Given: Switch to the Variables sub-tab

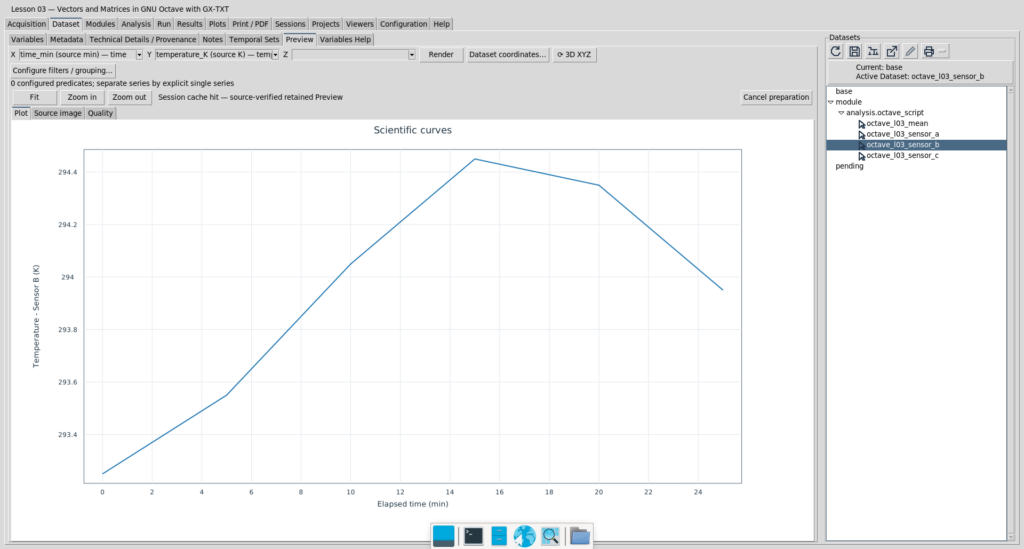Looking at the screenshot, I should pos(27,40).
